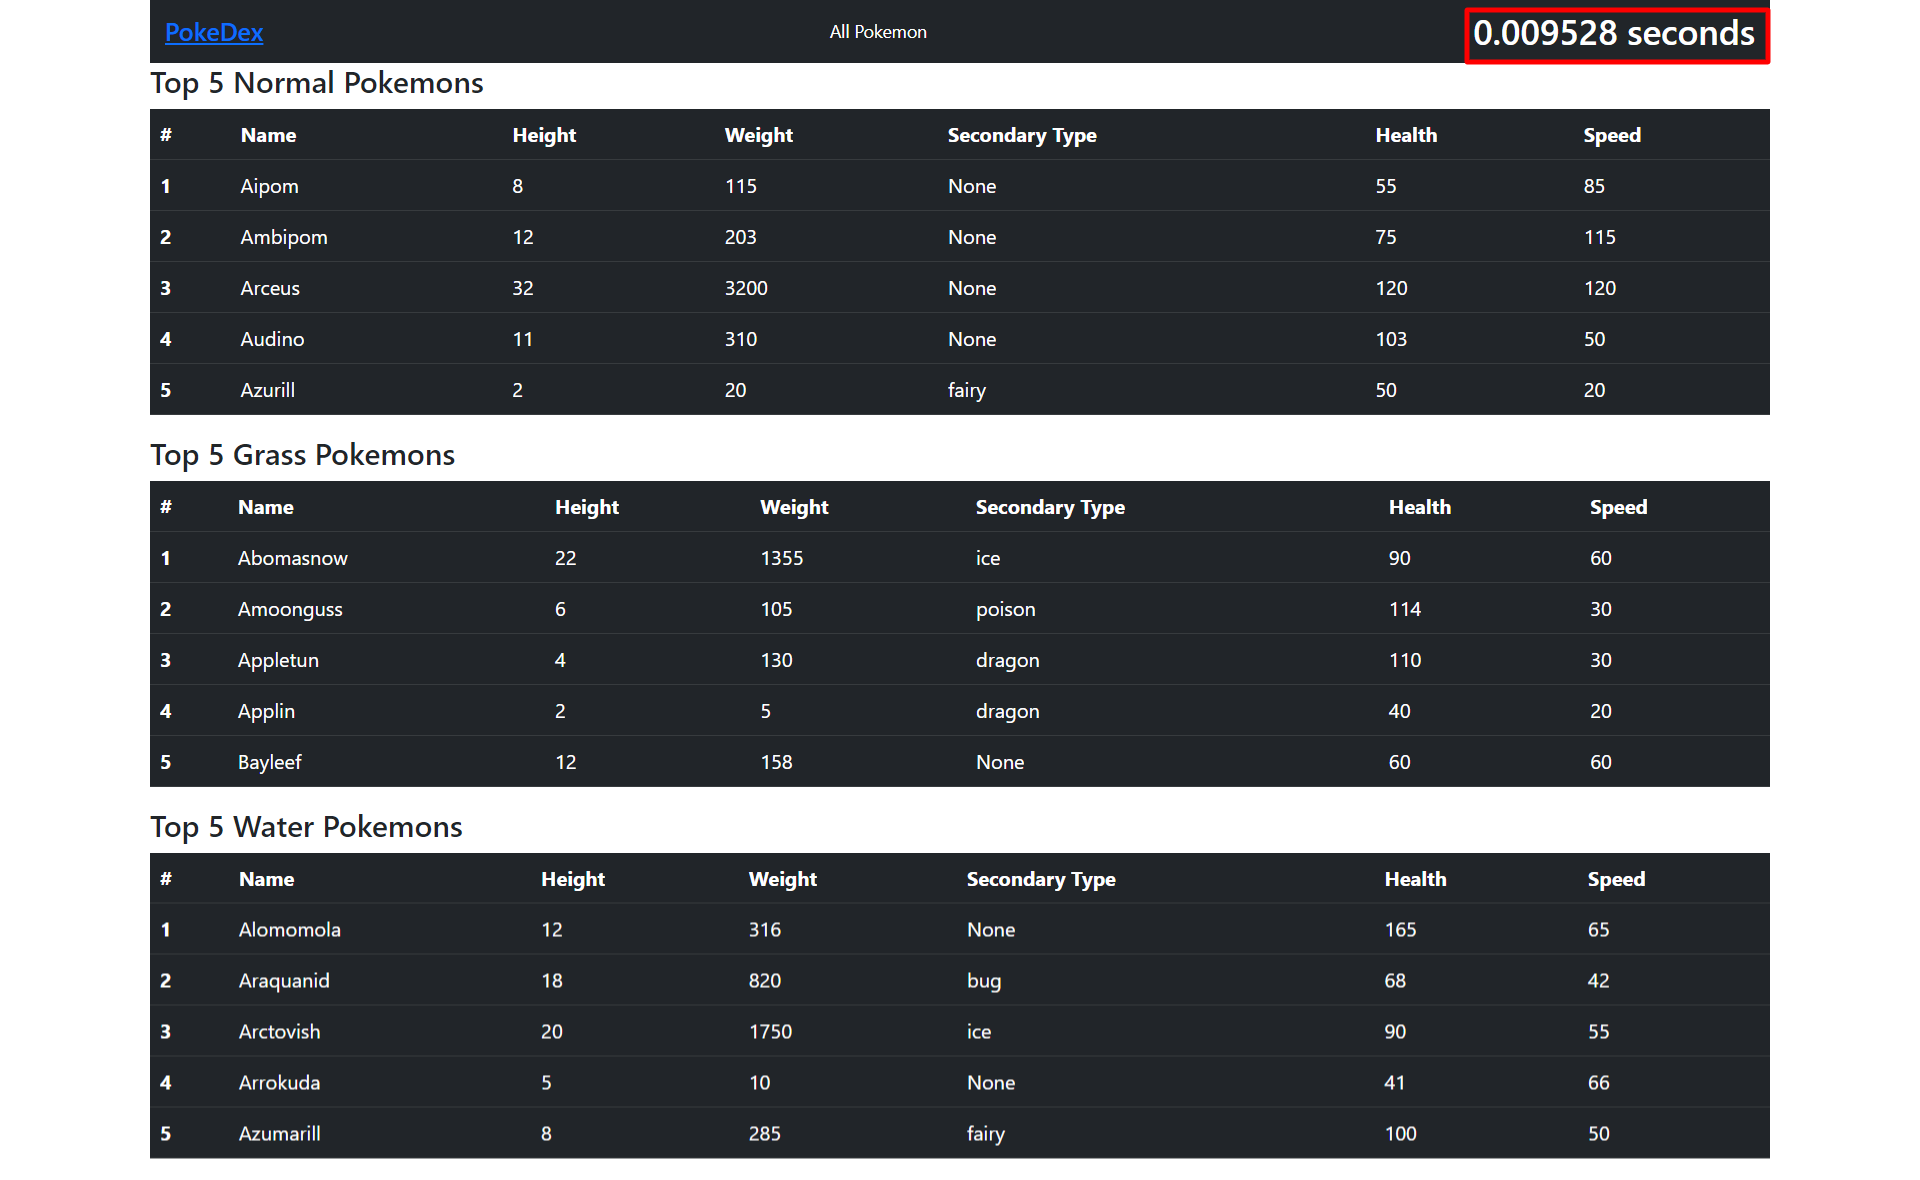The image size is (1920, 1180).
Task: Click the PokeDex home link
Action: [213, 32]
